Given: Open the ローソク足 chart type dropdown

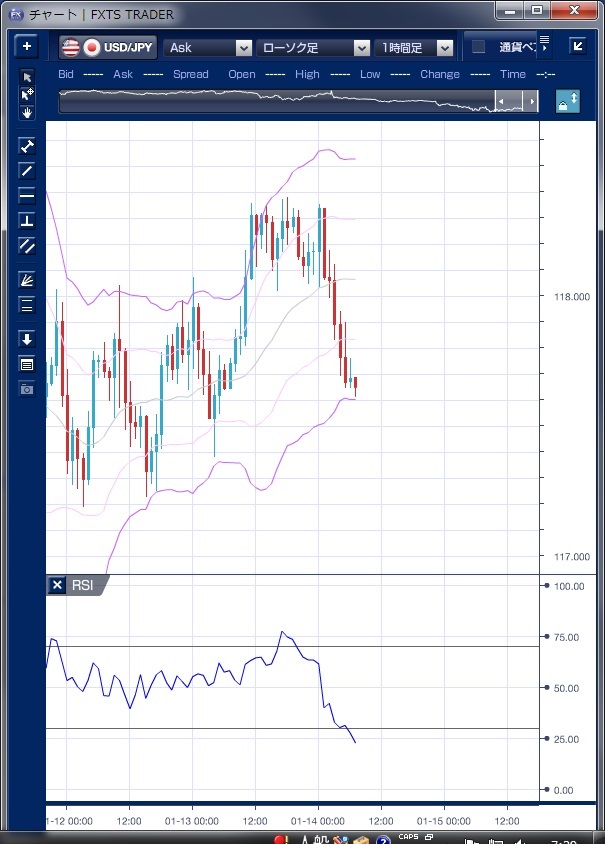Looking at the screenshot, I should 362,48.
